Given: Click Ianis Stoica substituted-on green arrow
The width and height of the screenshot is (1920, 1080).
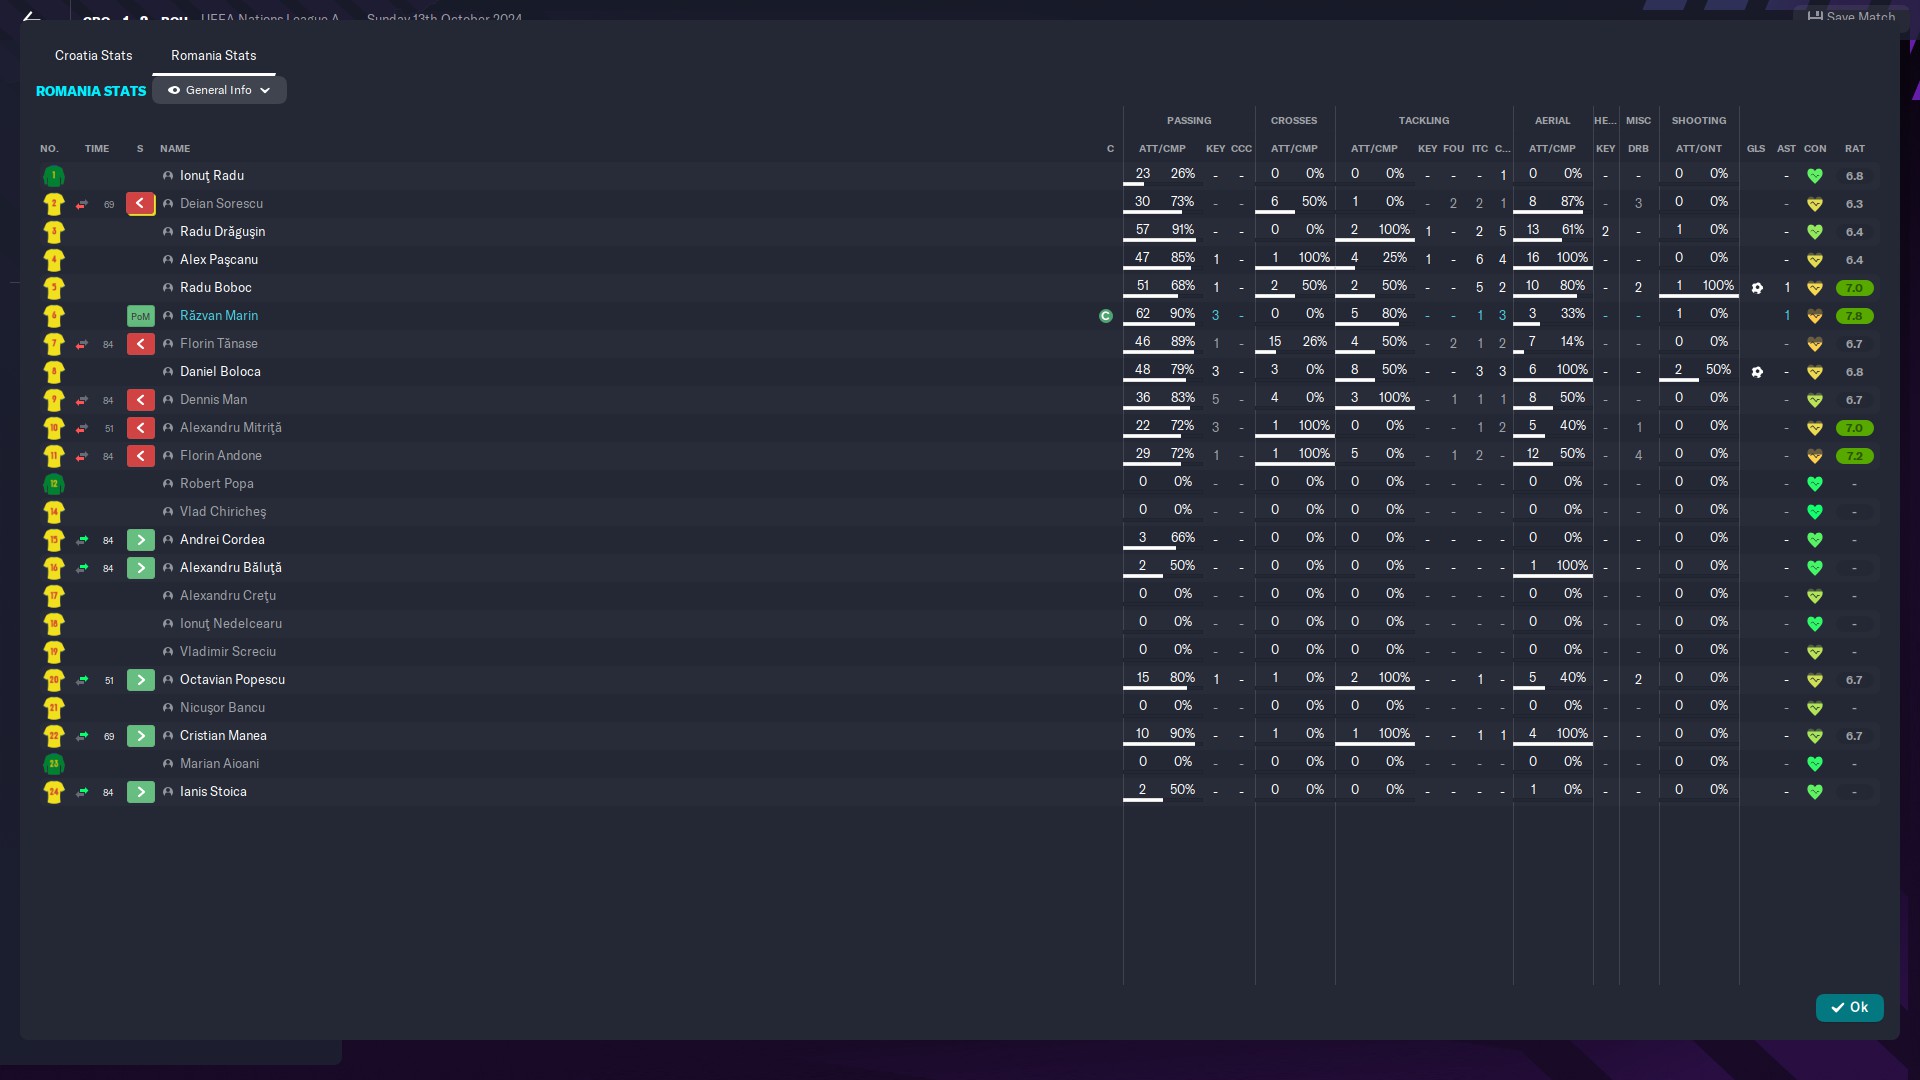Looking at the screenshot, I should pos(140,791).
